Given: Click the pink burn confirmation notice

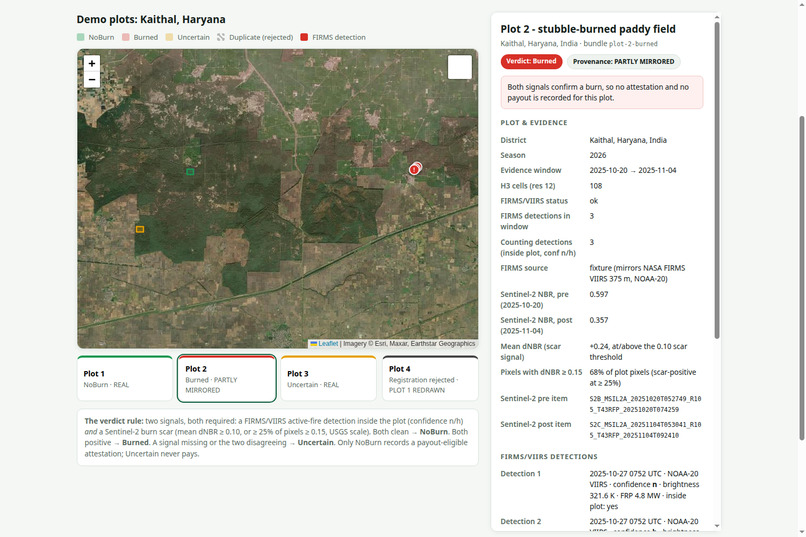Looking at the screenshot, I should tap(602, 92).
